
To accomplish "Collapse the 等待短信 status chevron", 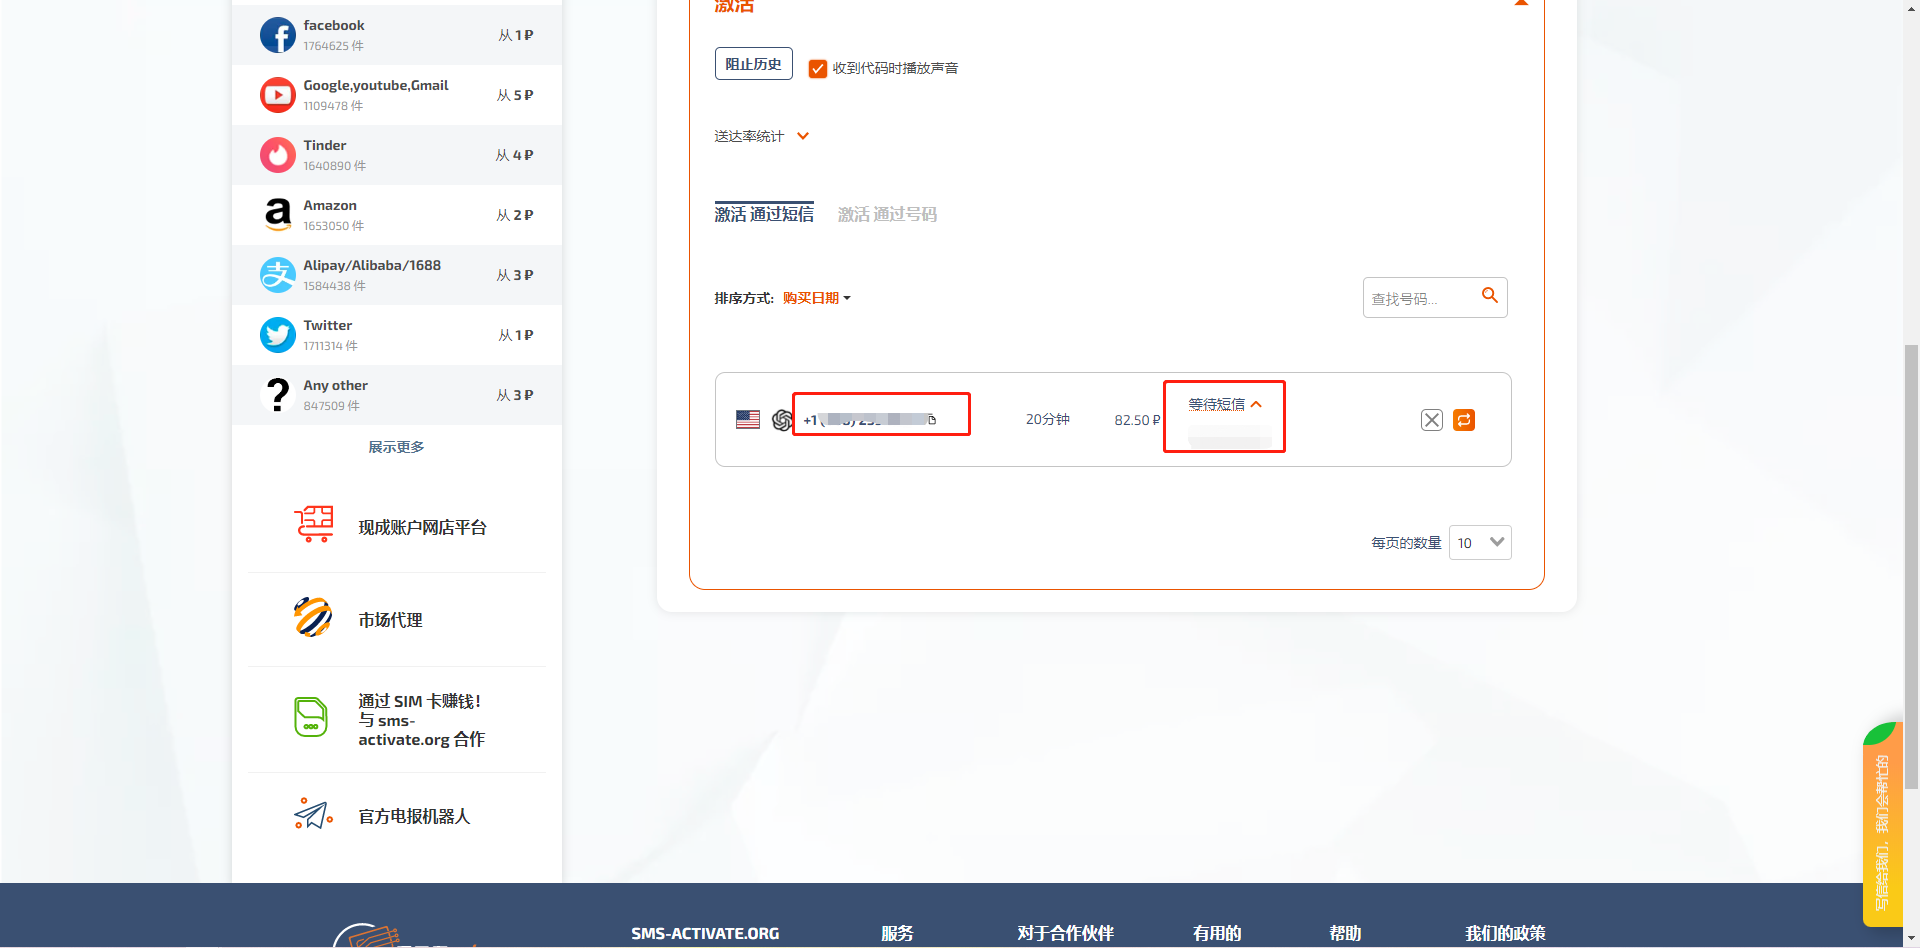I will (1256, 404).
